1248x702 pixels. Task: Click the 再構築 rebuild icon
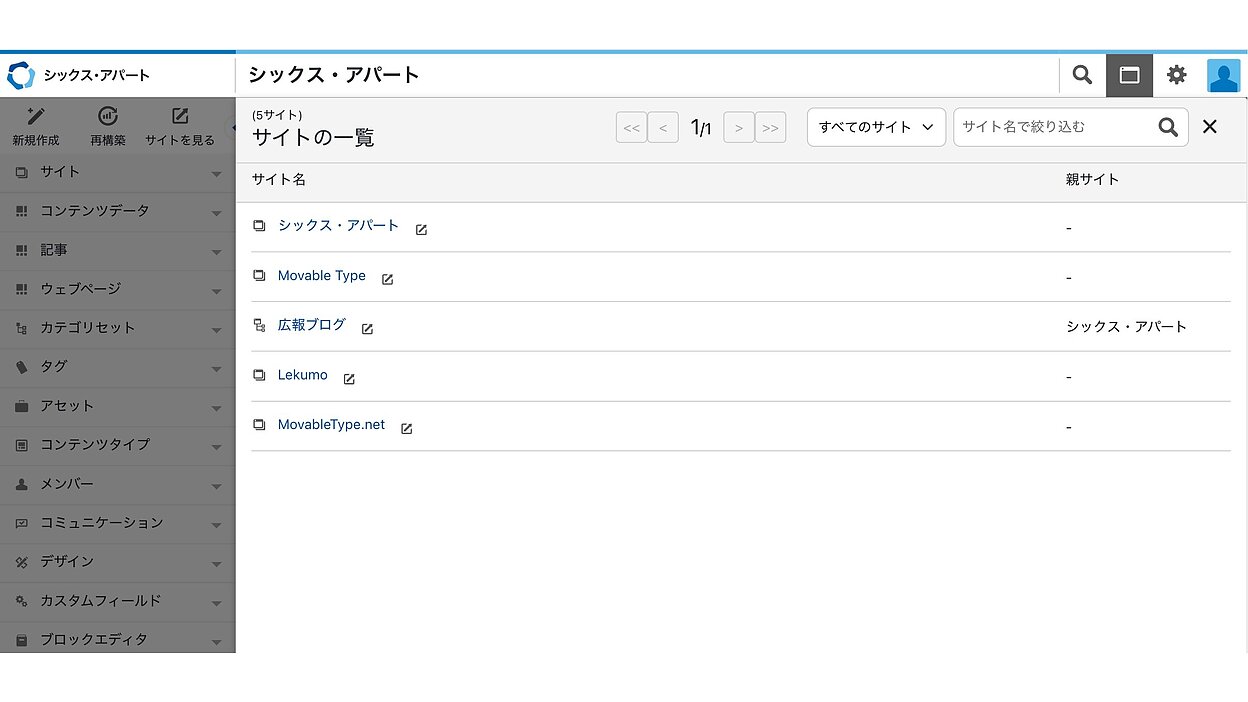108,117
